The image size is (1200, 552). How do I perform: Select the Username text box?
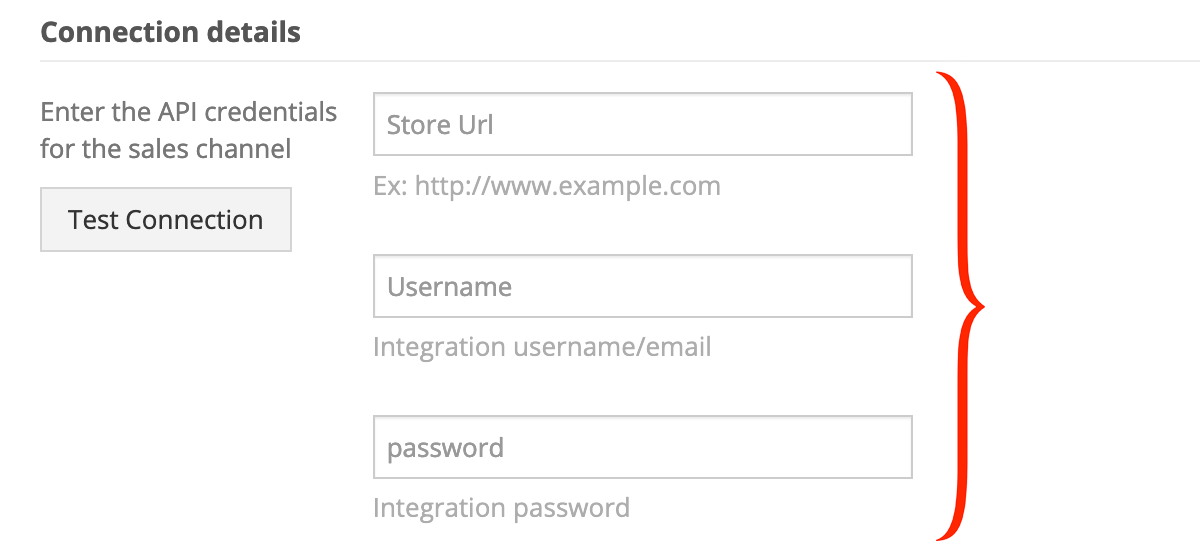643,286
